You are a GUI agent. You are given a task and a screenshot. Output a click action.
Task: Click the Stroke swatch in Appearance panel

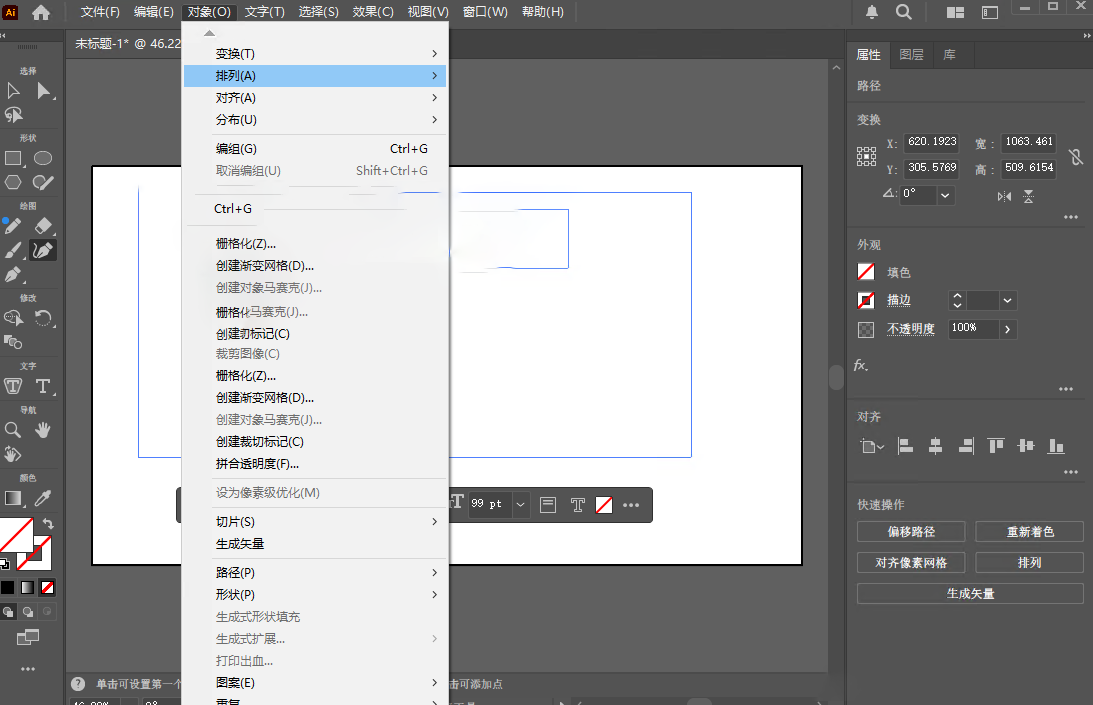tap(866, 301)
